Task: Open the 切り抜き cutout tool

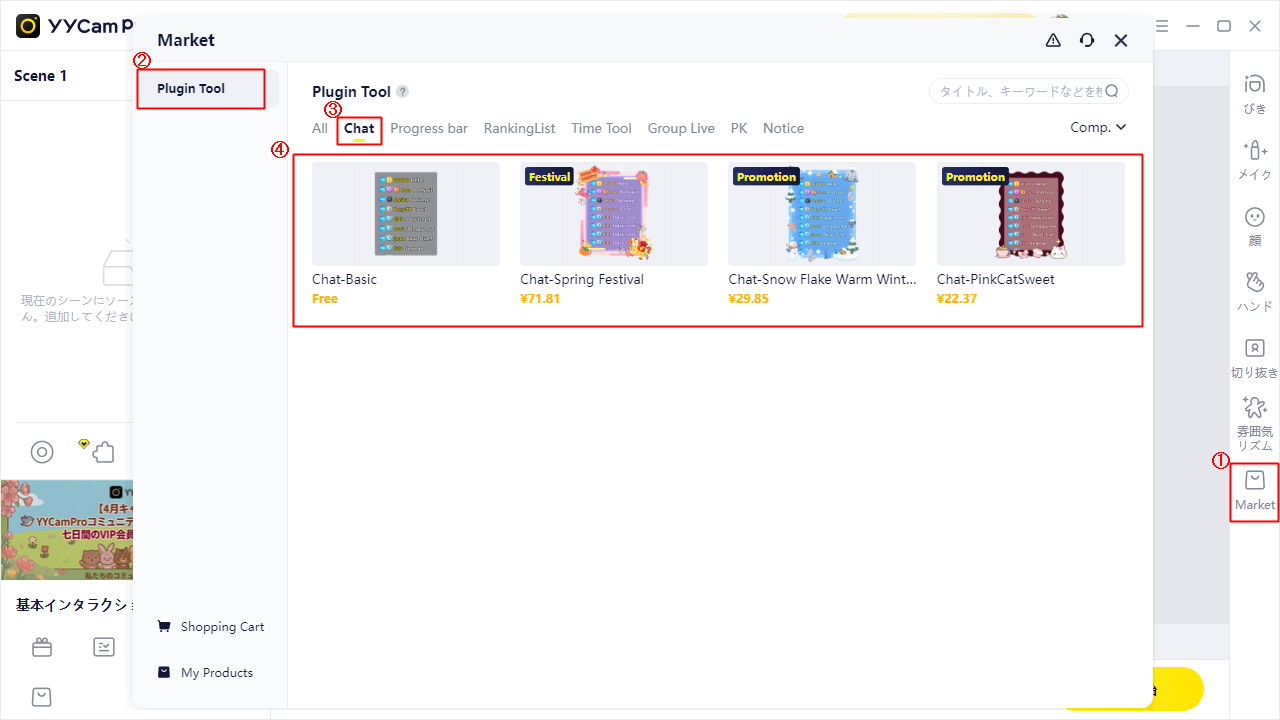Action: pyautogui.click(x=1254, y=356)
